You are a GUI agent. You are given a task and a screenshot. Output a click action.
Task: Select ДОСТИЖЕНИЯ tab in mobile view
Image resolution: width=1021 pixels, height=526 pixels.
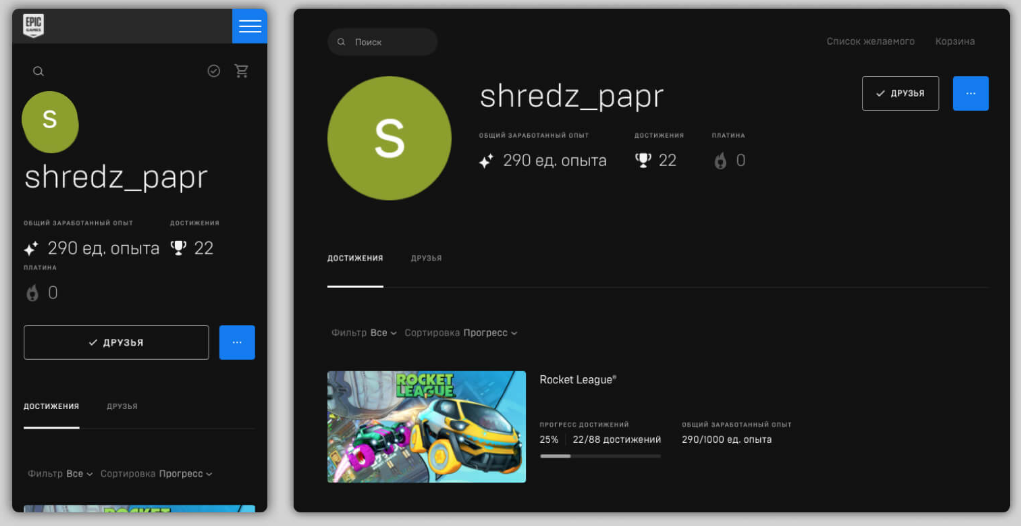point(51,406)
